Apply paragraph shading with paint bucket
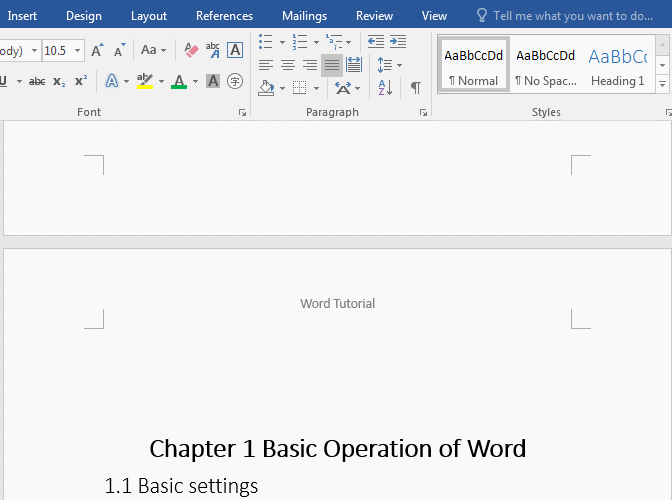This screenshot has height=500, width=672. pos(266,88)
